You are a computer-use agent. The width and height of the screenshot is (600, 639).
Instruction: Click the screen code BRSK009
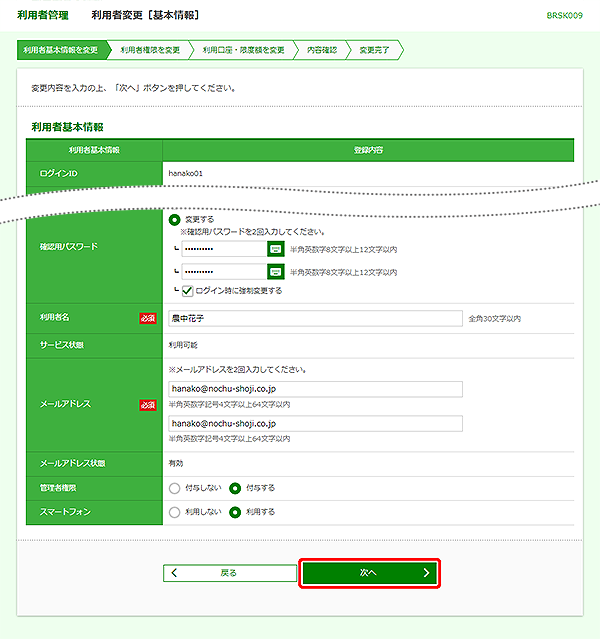565,15
